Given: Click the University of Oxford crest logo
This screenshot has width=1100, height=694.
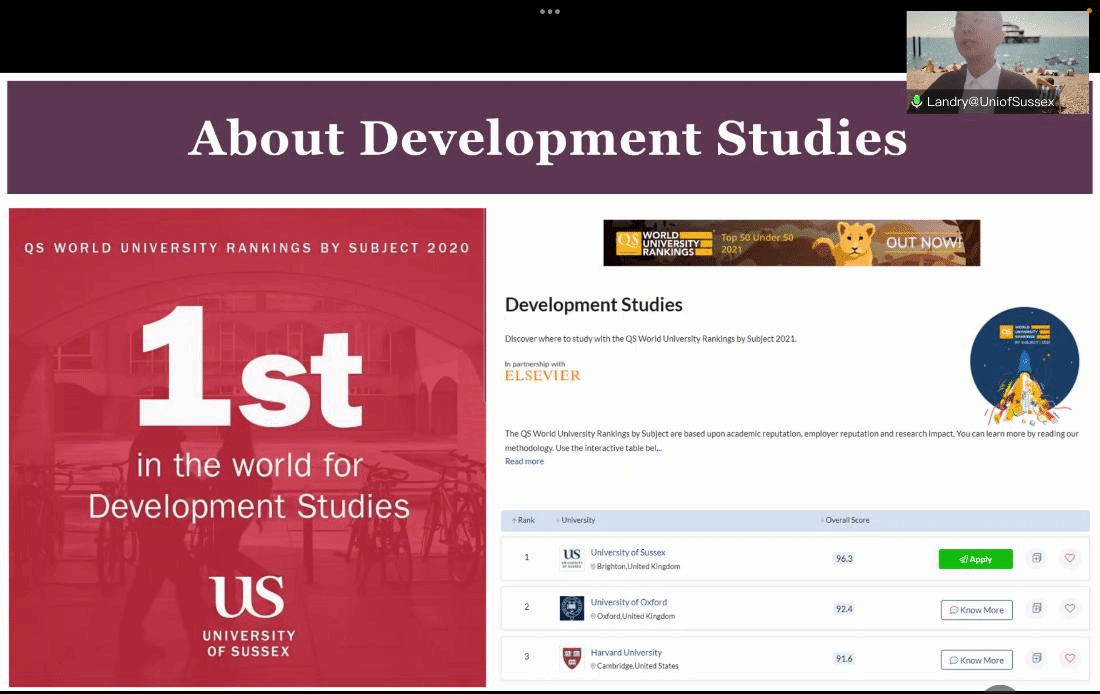Looking at the screenshot, I should point(572,608).
